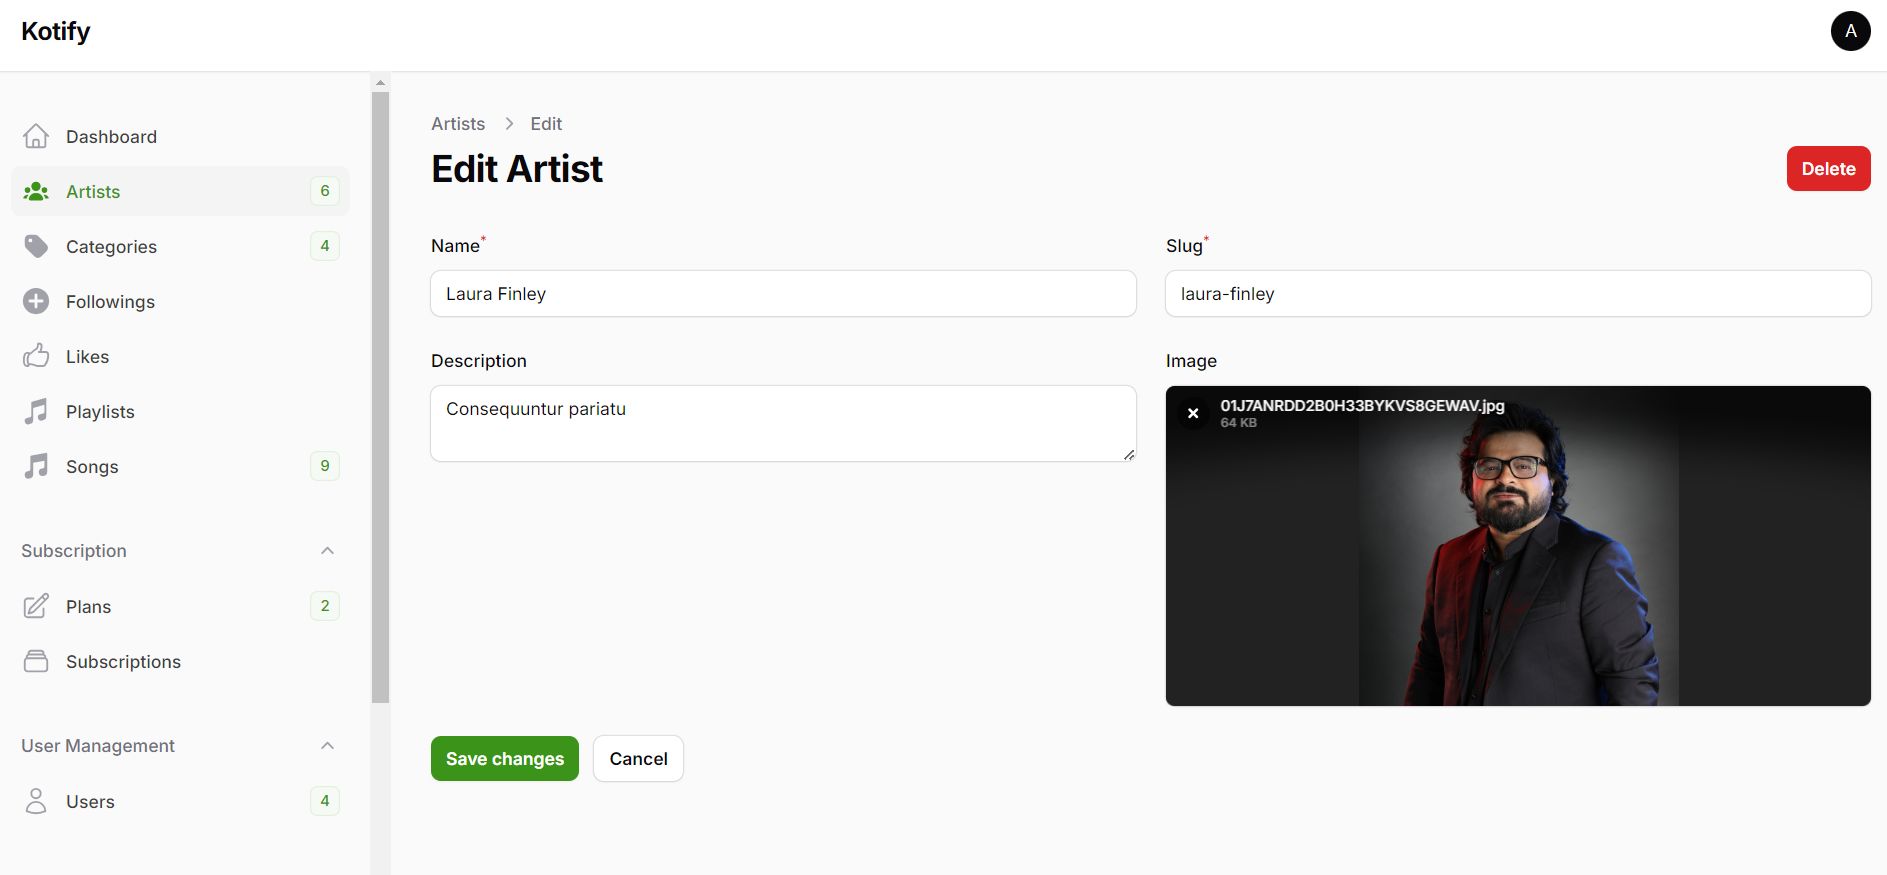1887x875 pixels.
Task: Click the Followings plus-circle icon
Action: pos(36,301)
